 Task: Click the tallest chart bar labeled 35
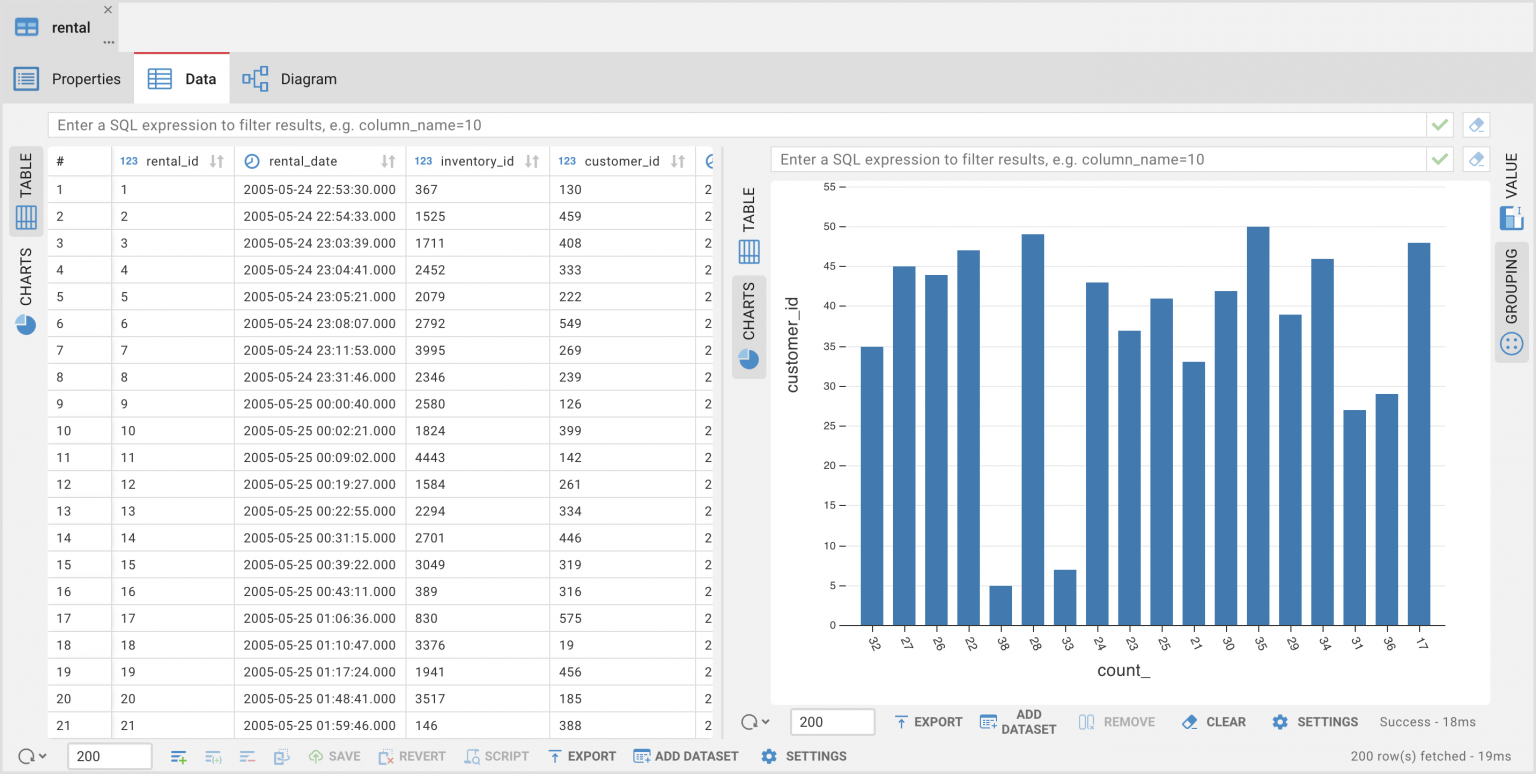click(1257, 425)
